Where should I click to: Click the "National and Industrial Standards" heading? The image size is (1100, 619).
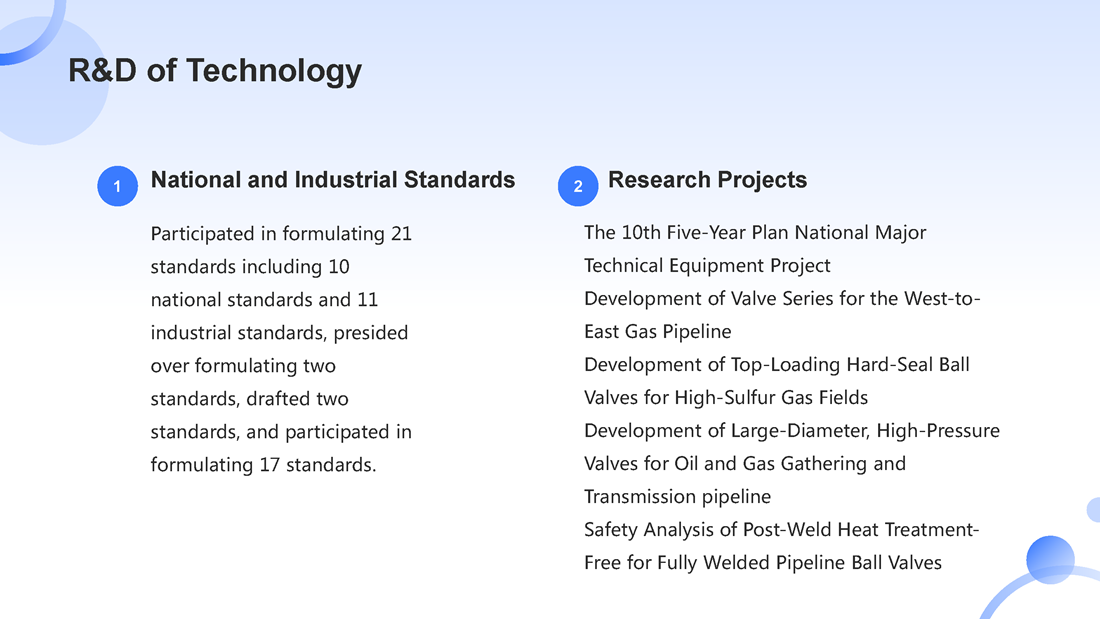[x=333, y=180]
